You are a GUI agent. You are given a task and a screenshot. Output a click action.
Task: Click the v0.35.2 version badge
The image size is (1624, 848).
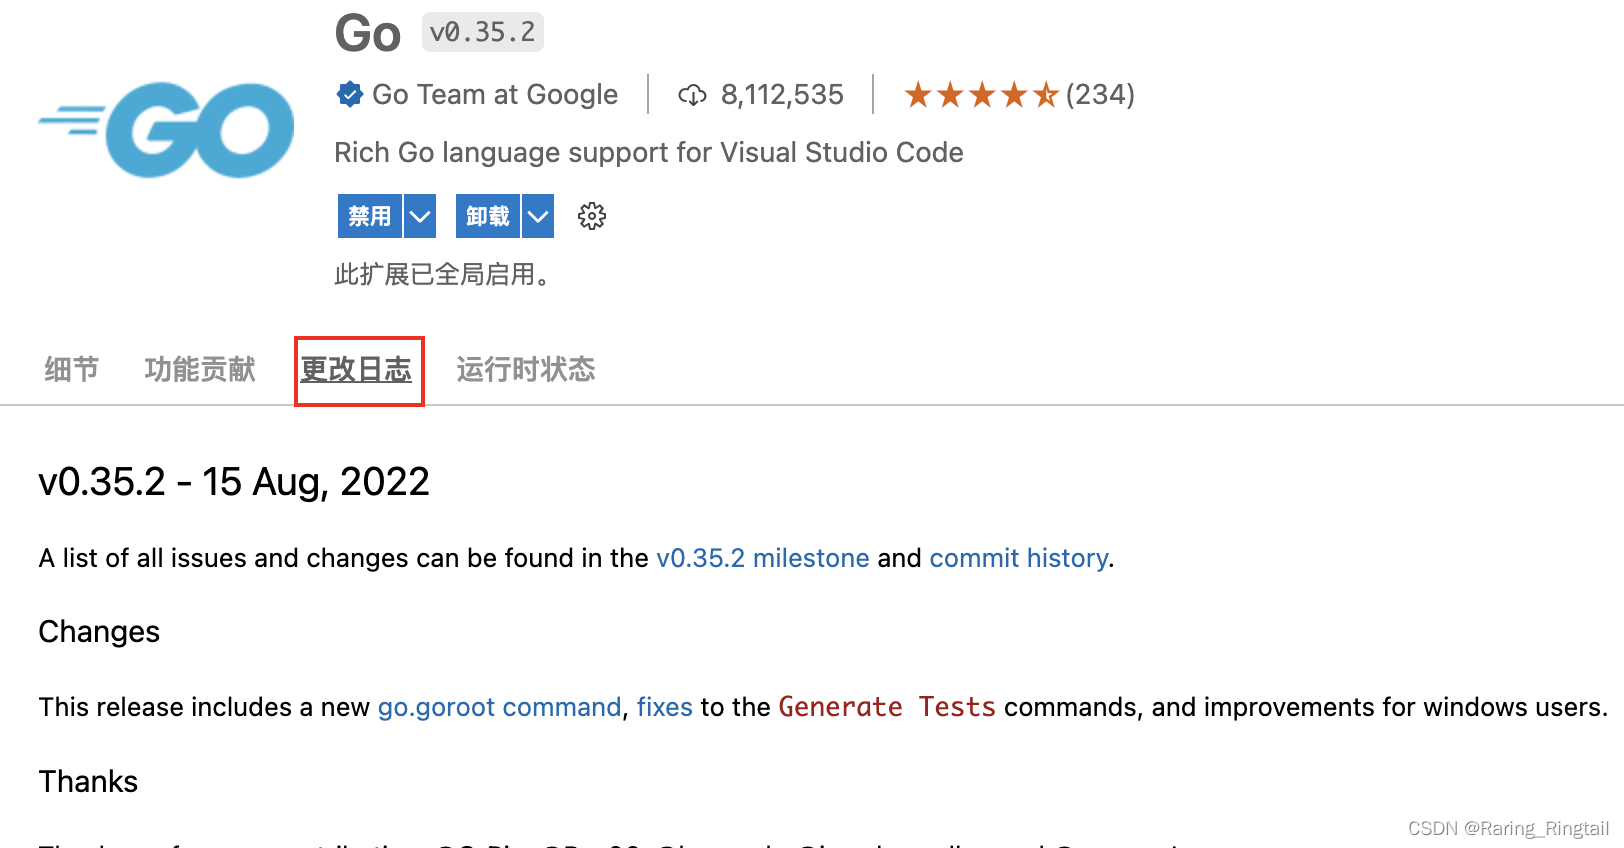[483, 32]
